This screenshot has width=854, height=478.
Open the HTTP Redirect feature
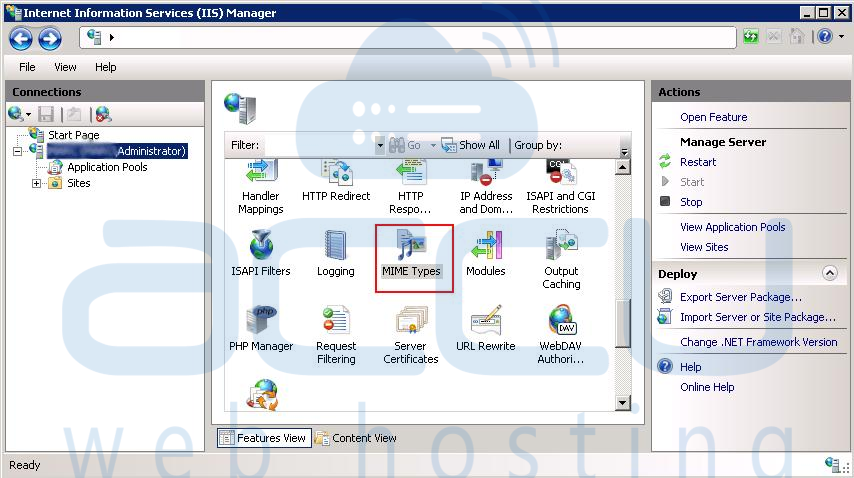click(336, 181)
